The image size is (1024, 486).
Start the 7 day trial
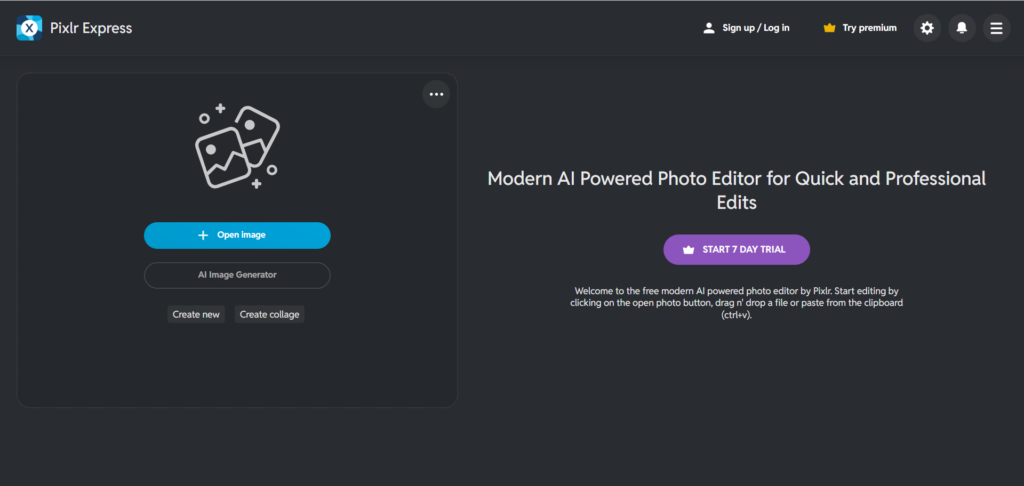737,250
